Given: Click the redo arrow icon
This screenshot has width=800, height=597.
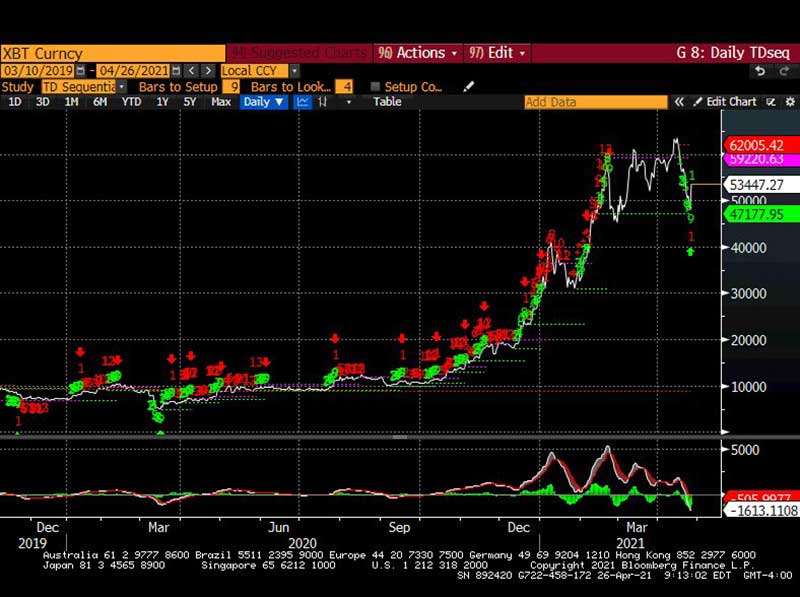Looking at the screenshot, I should pos(784,71).
